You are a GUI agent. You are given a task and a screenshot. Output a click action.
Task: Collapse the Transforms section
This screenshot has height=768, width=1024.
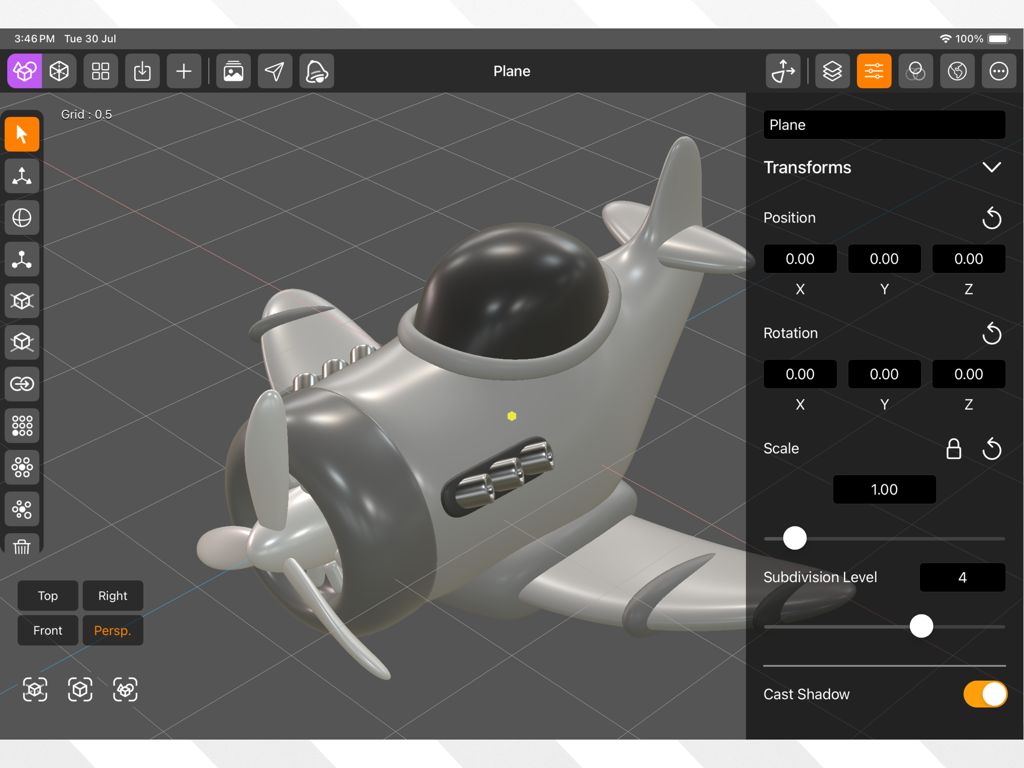pyautogui.click(x=991, y=167)
